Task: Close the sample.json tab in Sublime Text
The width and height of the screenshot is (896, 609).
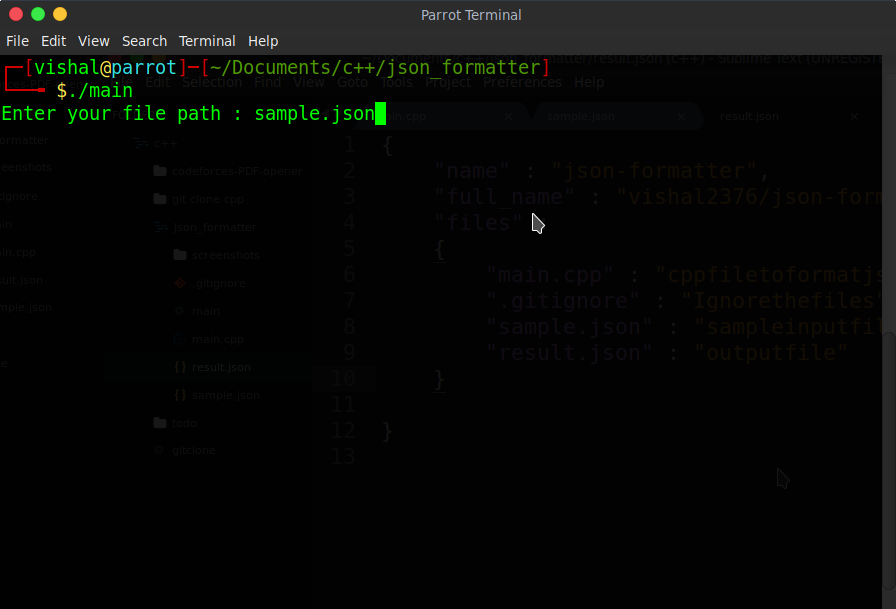Action: pos(681,117)
